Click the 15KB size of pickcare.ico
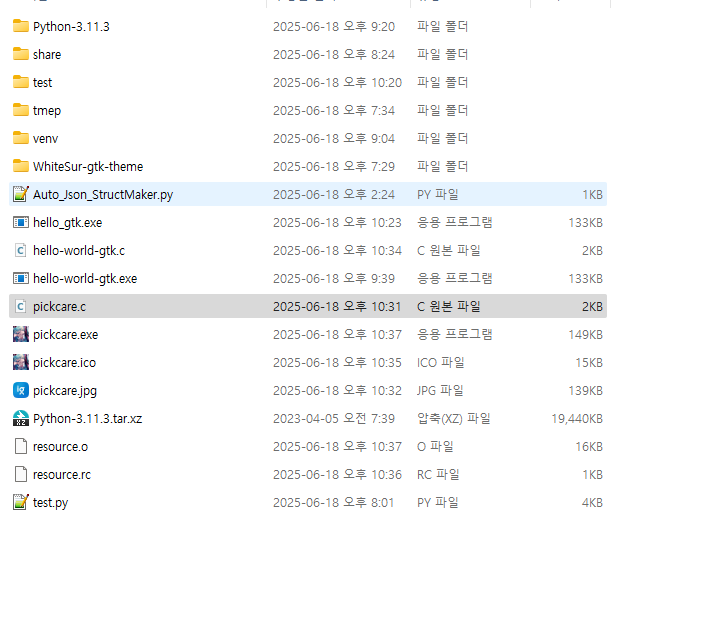The height and width of the screenshot is (618, 701). (589, 363)
